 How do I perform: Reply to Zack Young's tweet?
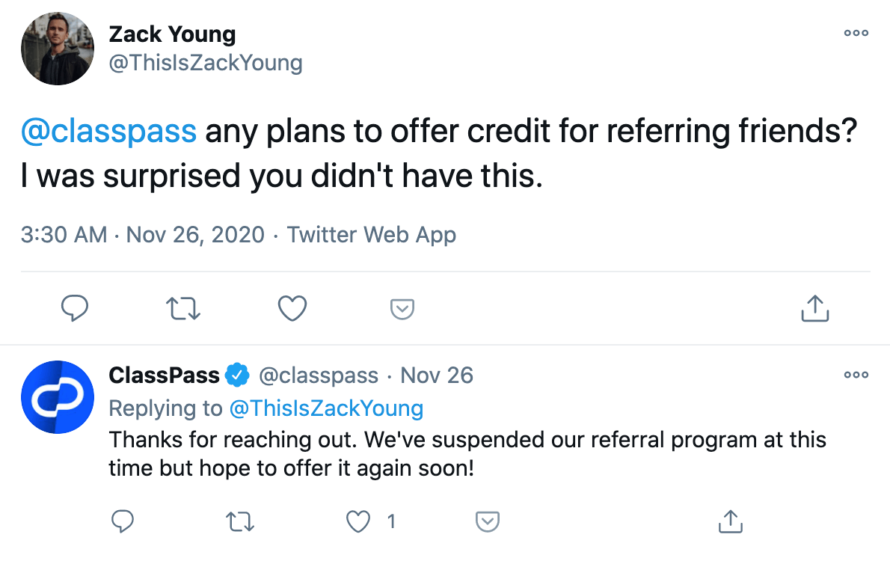pyautogui.click(x=75, y=309)
